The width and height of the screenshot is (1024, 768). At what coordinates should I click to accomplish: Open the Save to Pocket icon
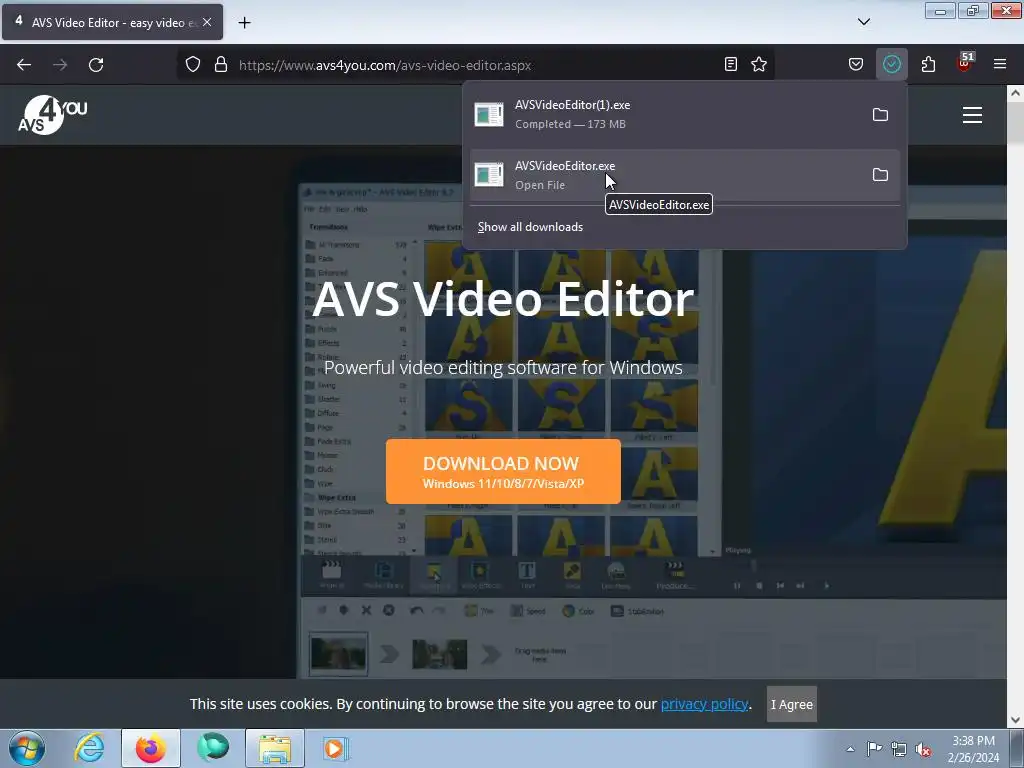[x=856, y=65]
